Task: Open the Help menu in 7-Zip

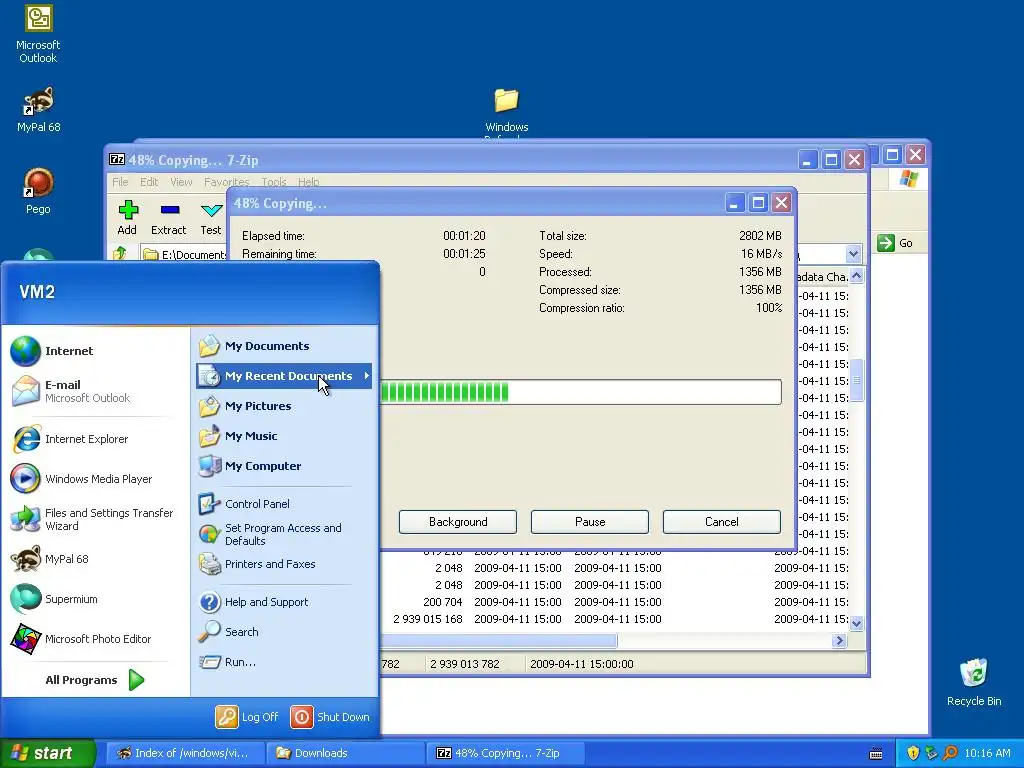Action: [308, 182]
